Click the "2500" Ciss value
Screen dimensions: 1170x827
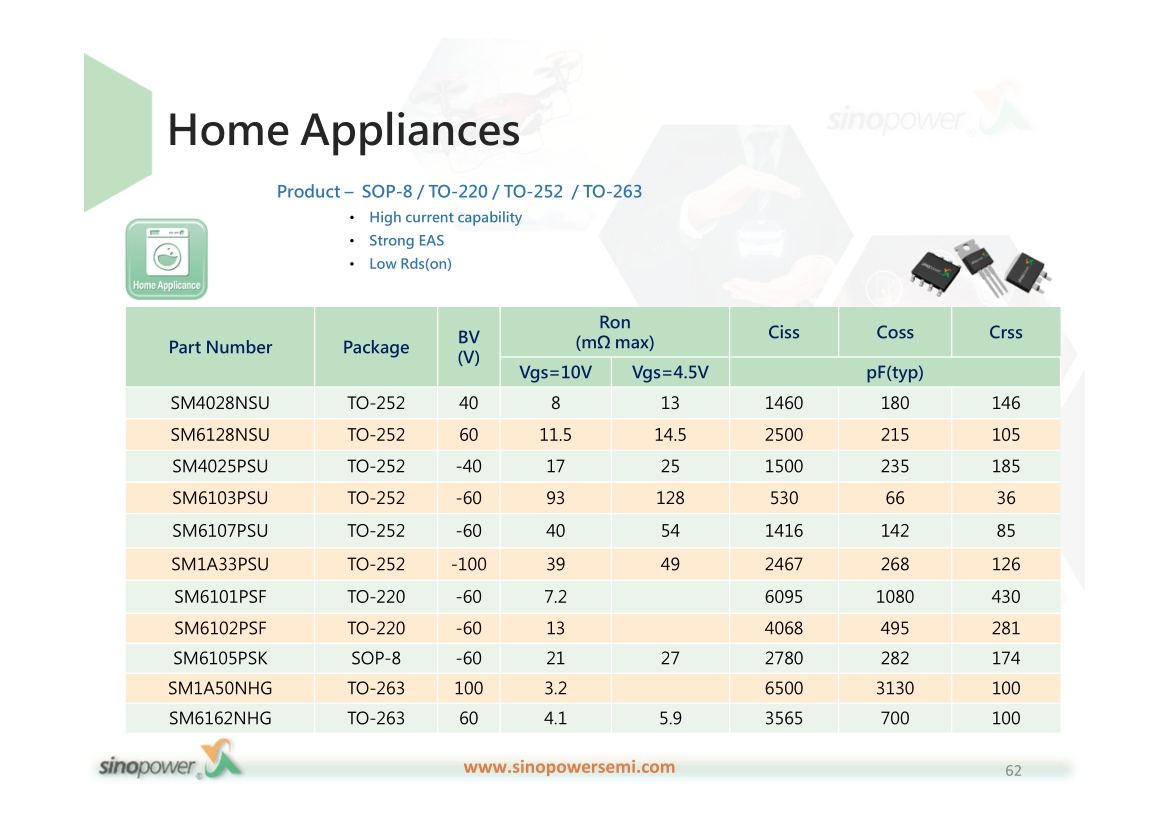[783, 434]
